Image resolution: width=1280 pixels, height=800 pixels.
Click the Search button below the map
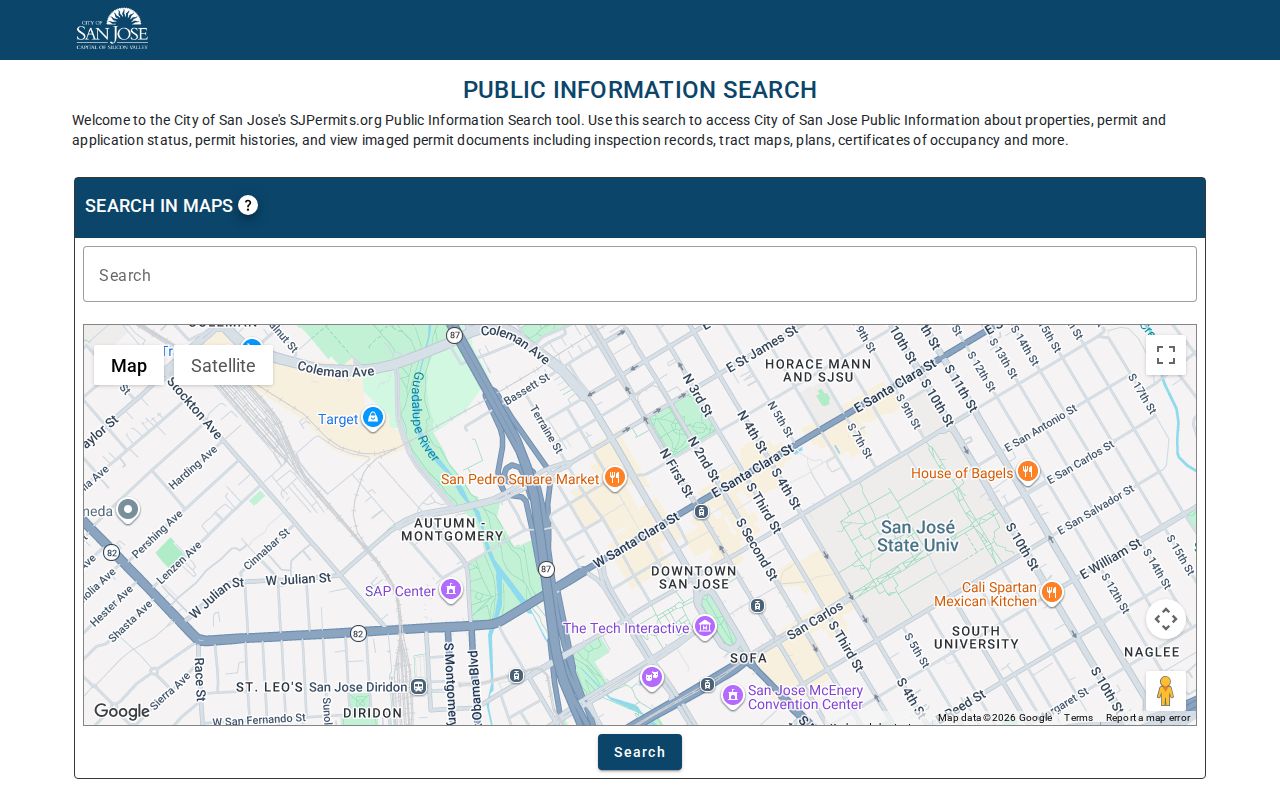point(640,752)
